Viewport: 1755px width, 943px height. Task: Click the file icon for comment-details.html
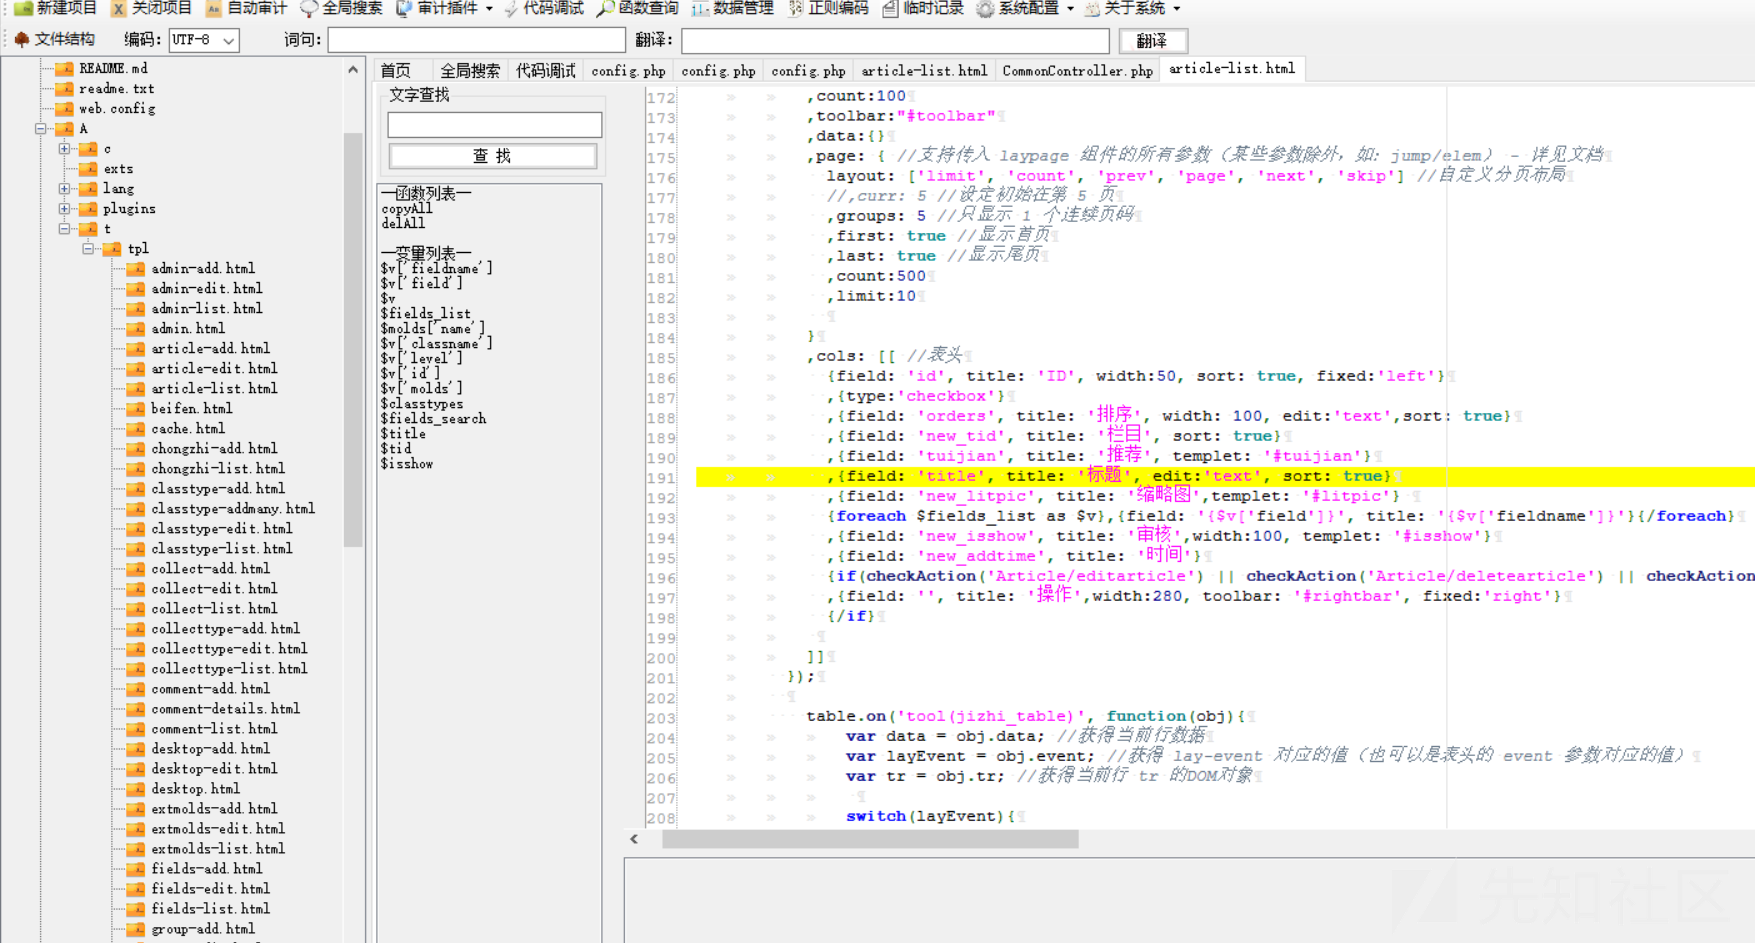136,708
